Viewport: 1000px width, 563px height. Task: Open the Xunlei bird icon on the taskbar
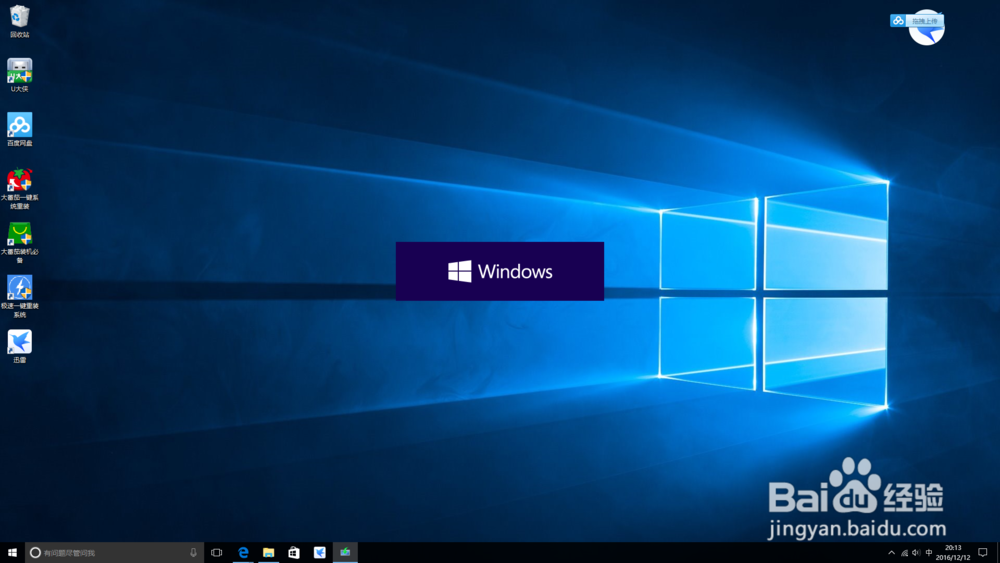320,553
